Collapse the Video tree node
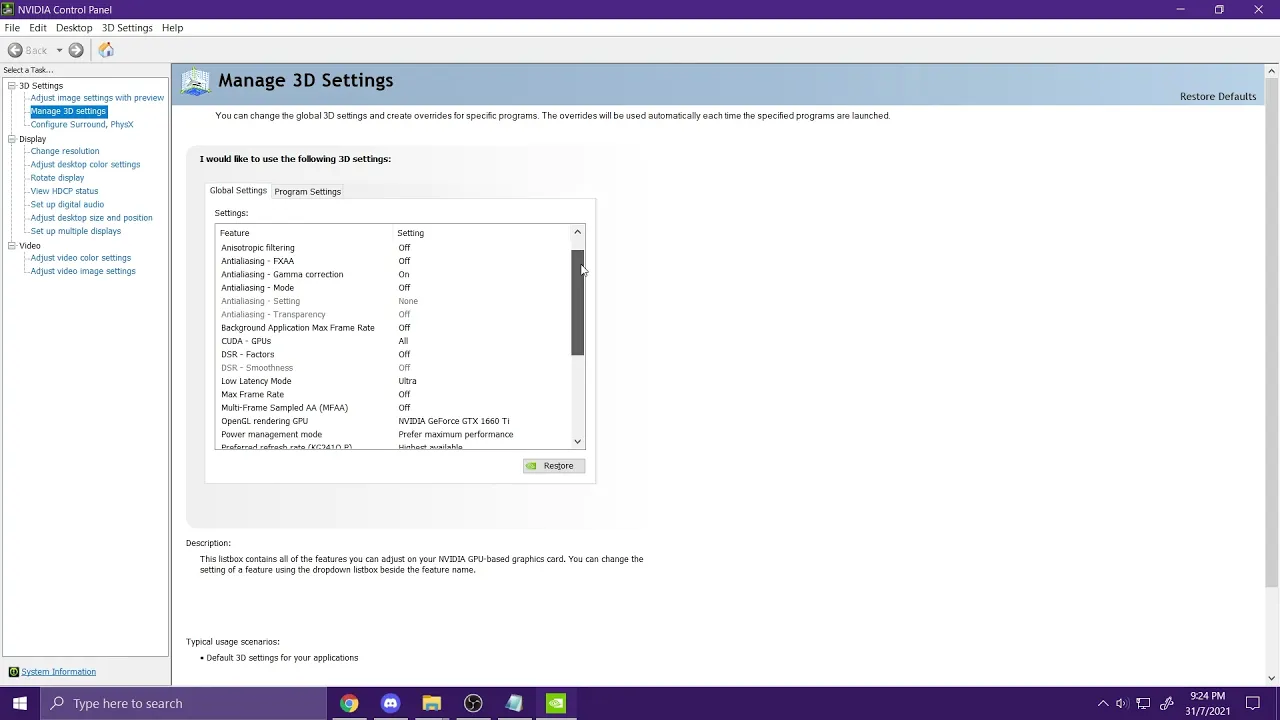This screenshot has width=1280, height=720. [x=11, y=245]
